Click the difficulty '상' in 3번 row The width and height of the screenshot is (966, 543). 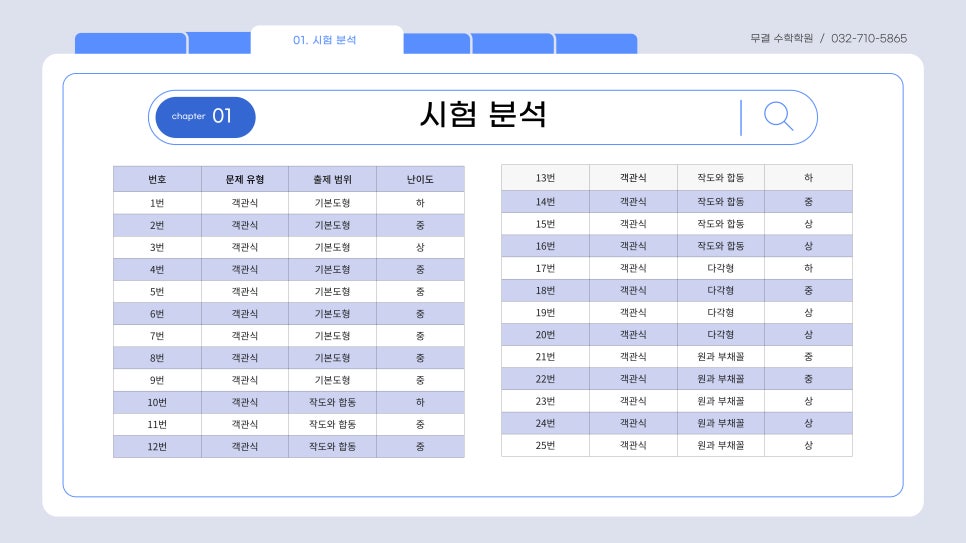pos(420,247)
